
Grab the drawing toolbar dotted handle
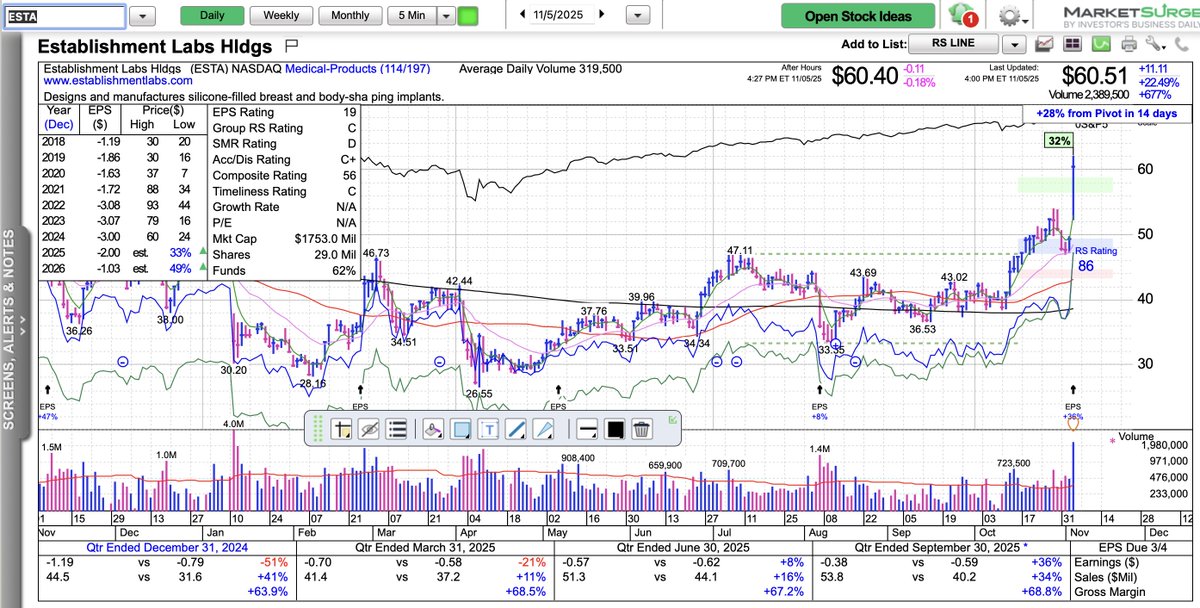(318, 430)
